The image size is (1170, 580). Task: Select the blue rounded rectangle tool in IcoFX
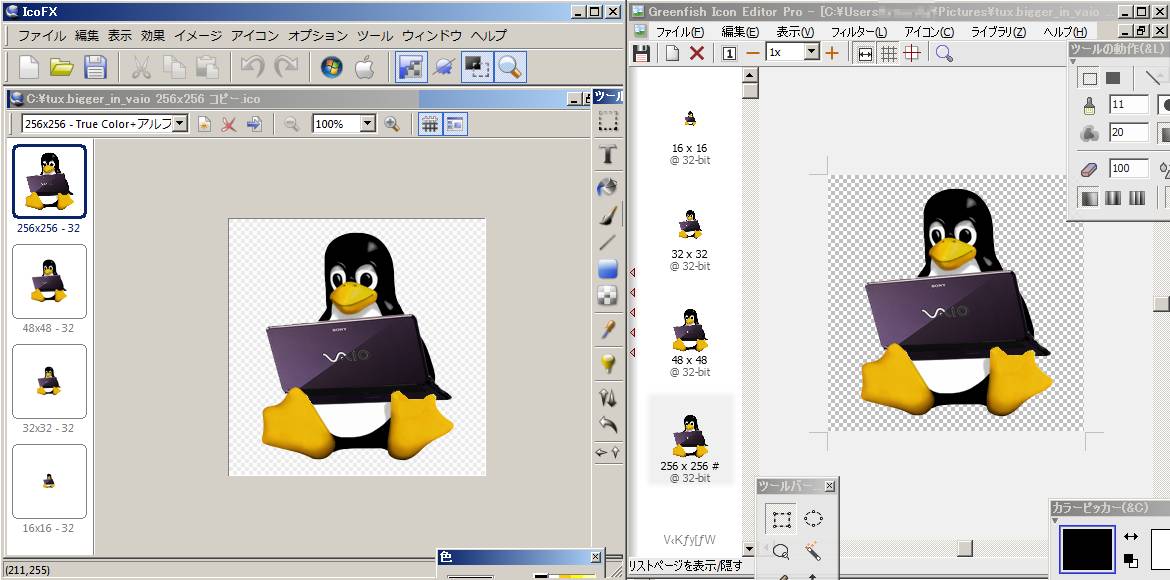tap(609, 269)
